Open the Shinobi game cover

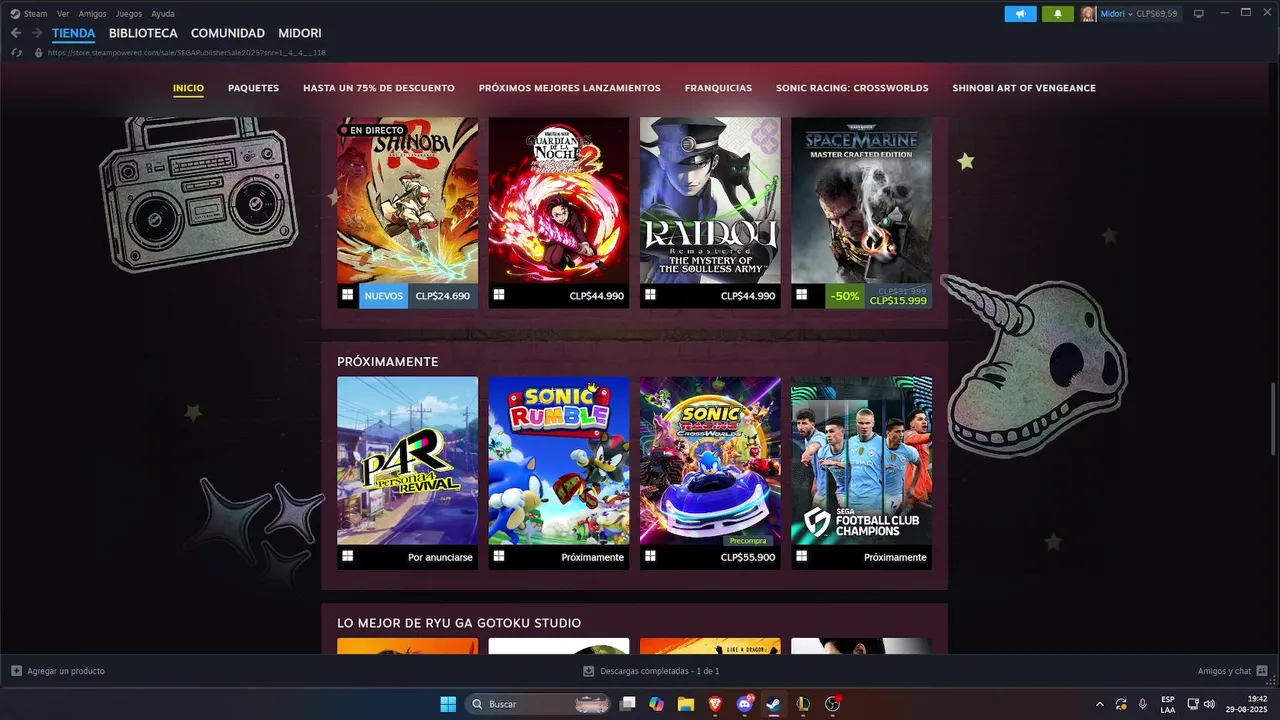407,201
